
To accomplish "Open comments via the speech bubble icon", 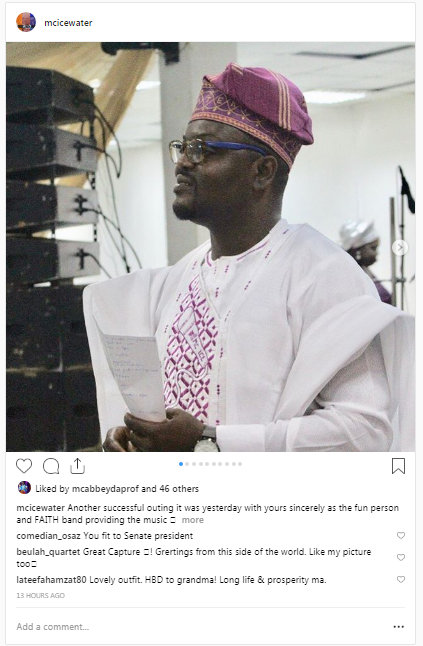I will (x=51, y=466).
